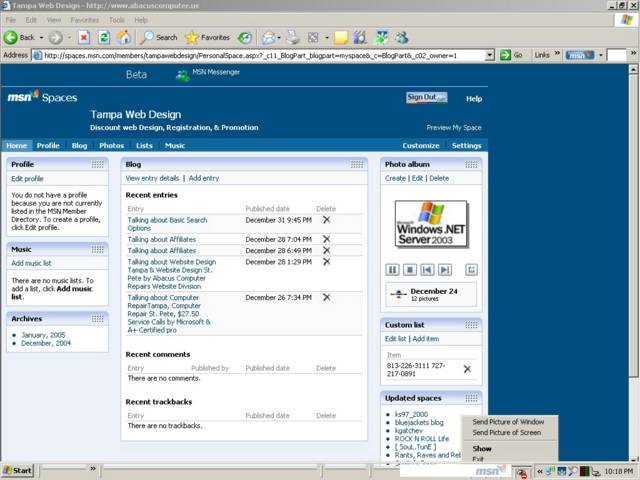640x480 pixels.
Task: Open the Favorites star button
Action: coord(208,38)
